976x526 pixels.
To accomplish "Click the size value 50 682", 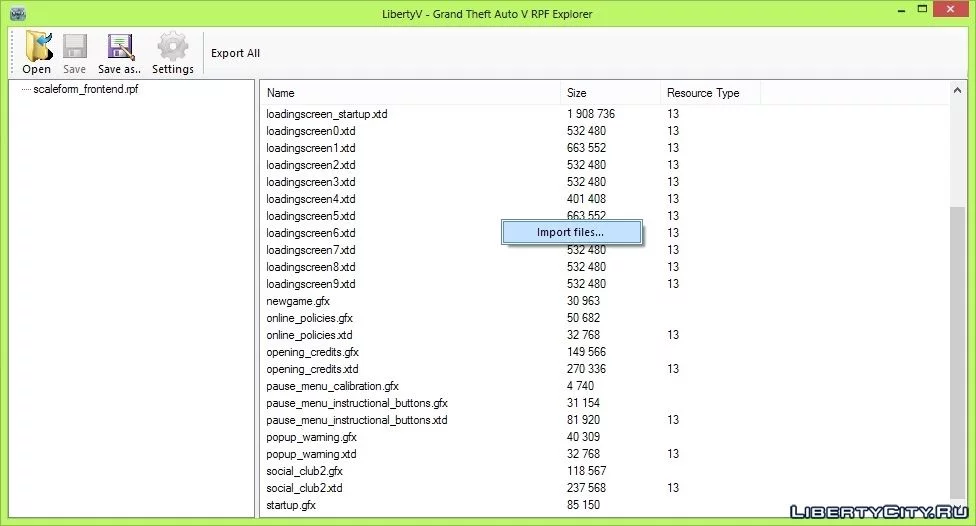I will [583, 317].
